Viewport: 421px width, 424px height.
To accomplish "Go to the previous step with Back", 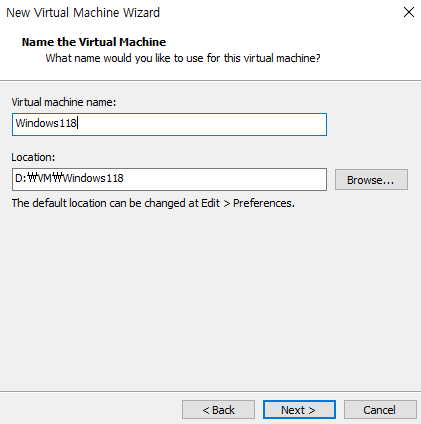I will point(218,410).
